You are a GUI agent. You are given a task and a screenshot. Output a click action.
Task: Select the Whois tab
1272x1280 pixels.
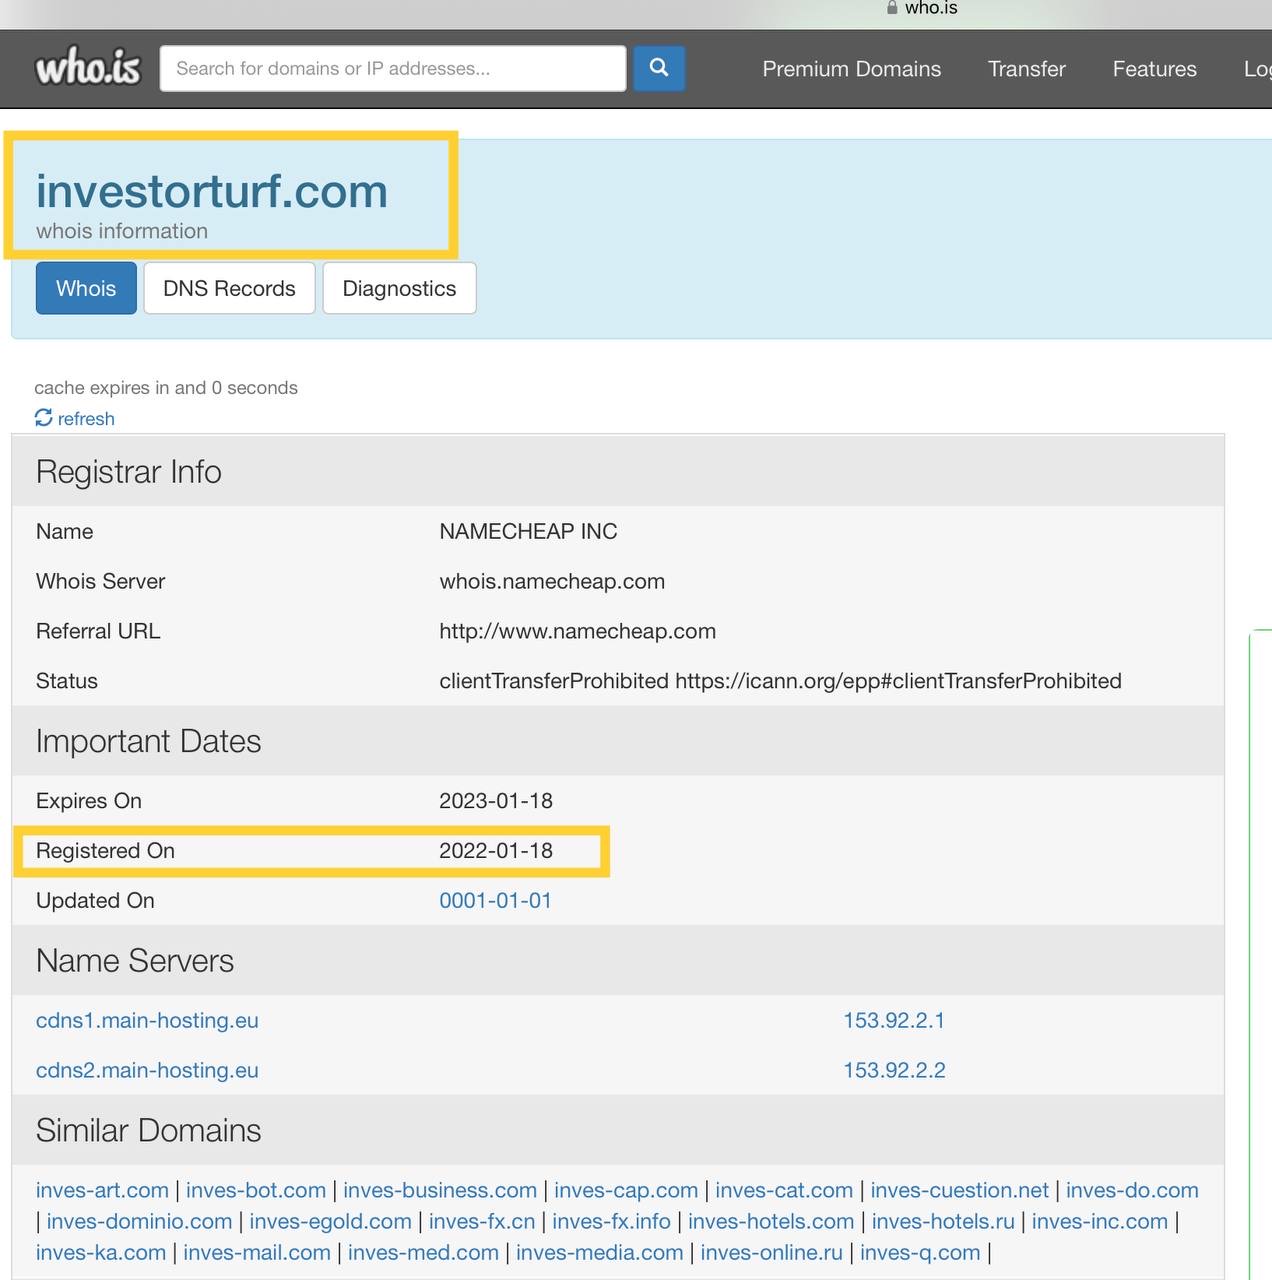pos(86,288)
